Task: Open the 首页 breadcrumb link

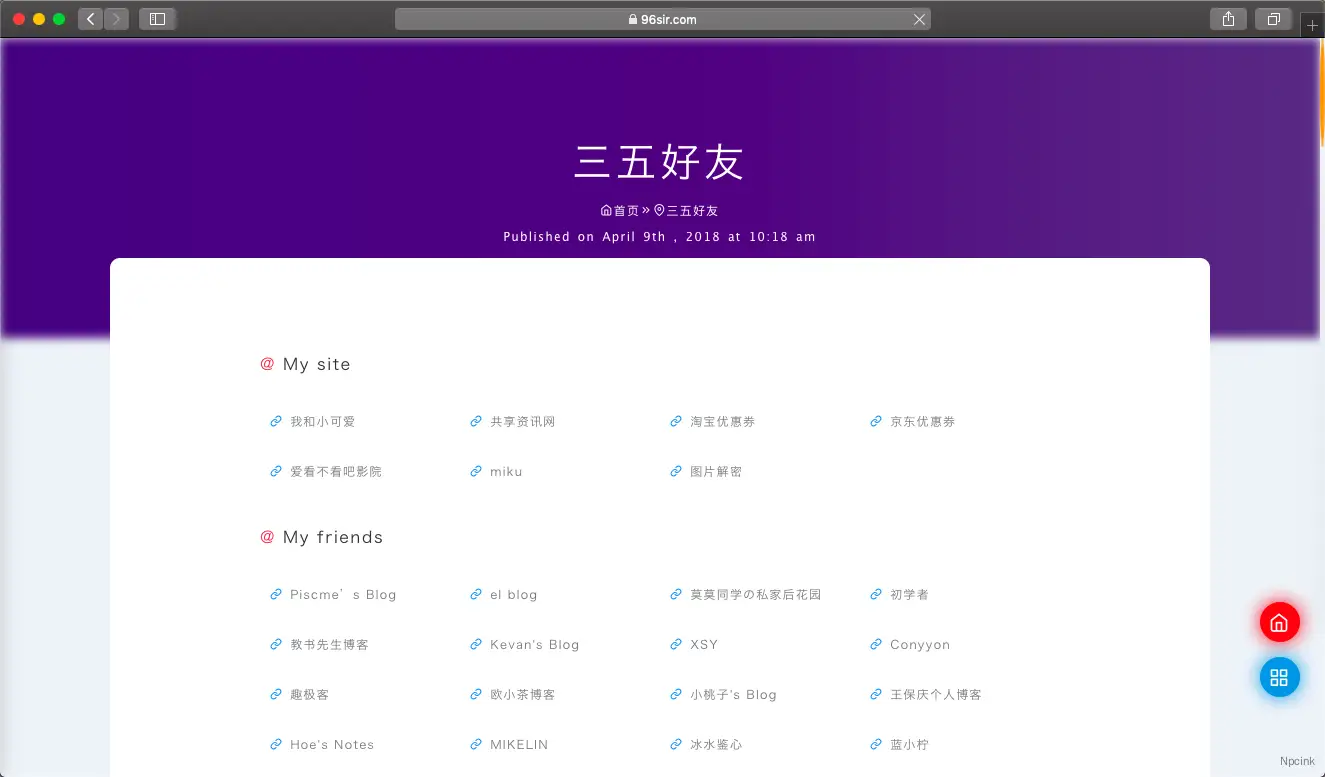Action: pos(620,211)
